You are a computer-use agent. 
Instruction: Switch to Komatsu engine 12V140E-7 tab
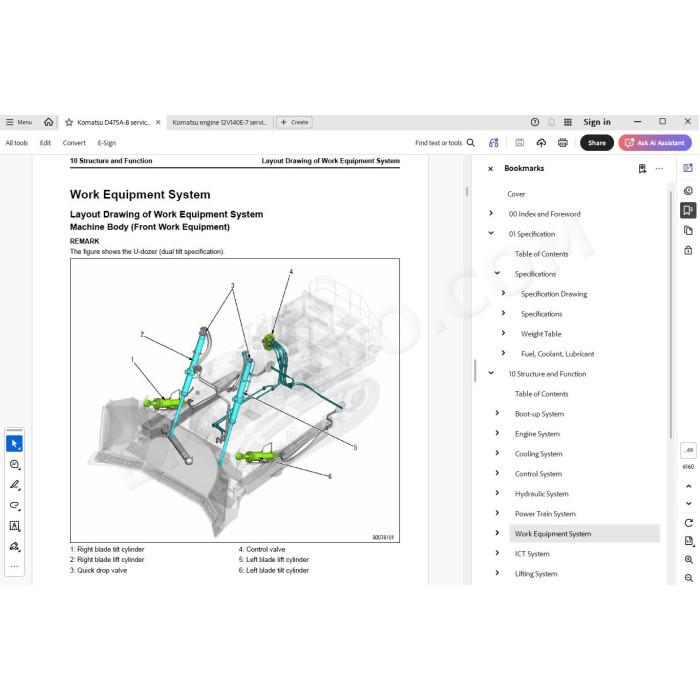220,122
